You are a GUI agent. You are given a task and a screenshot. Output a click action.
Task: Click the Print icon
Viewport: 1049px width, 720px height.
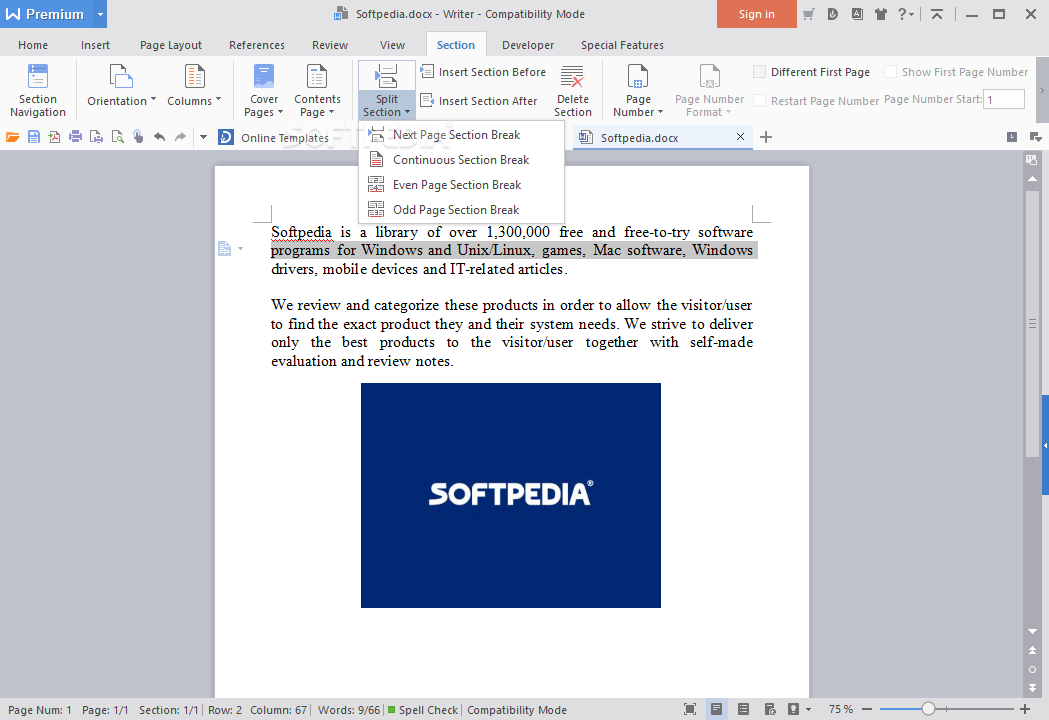(76, 137)
